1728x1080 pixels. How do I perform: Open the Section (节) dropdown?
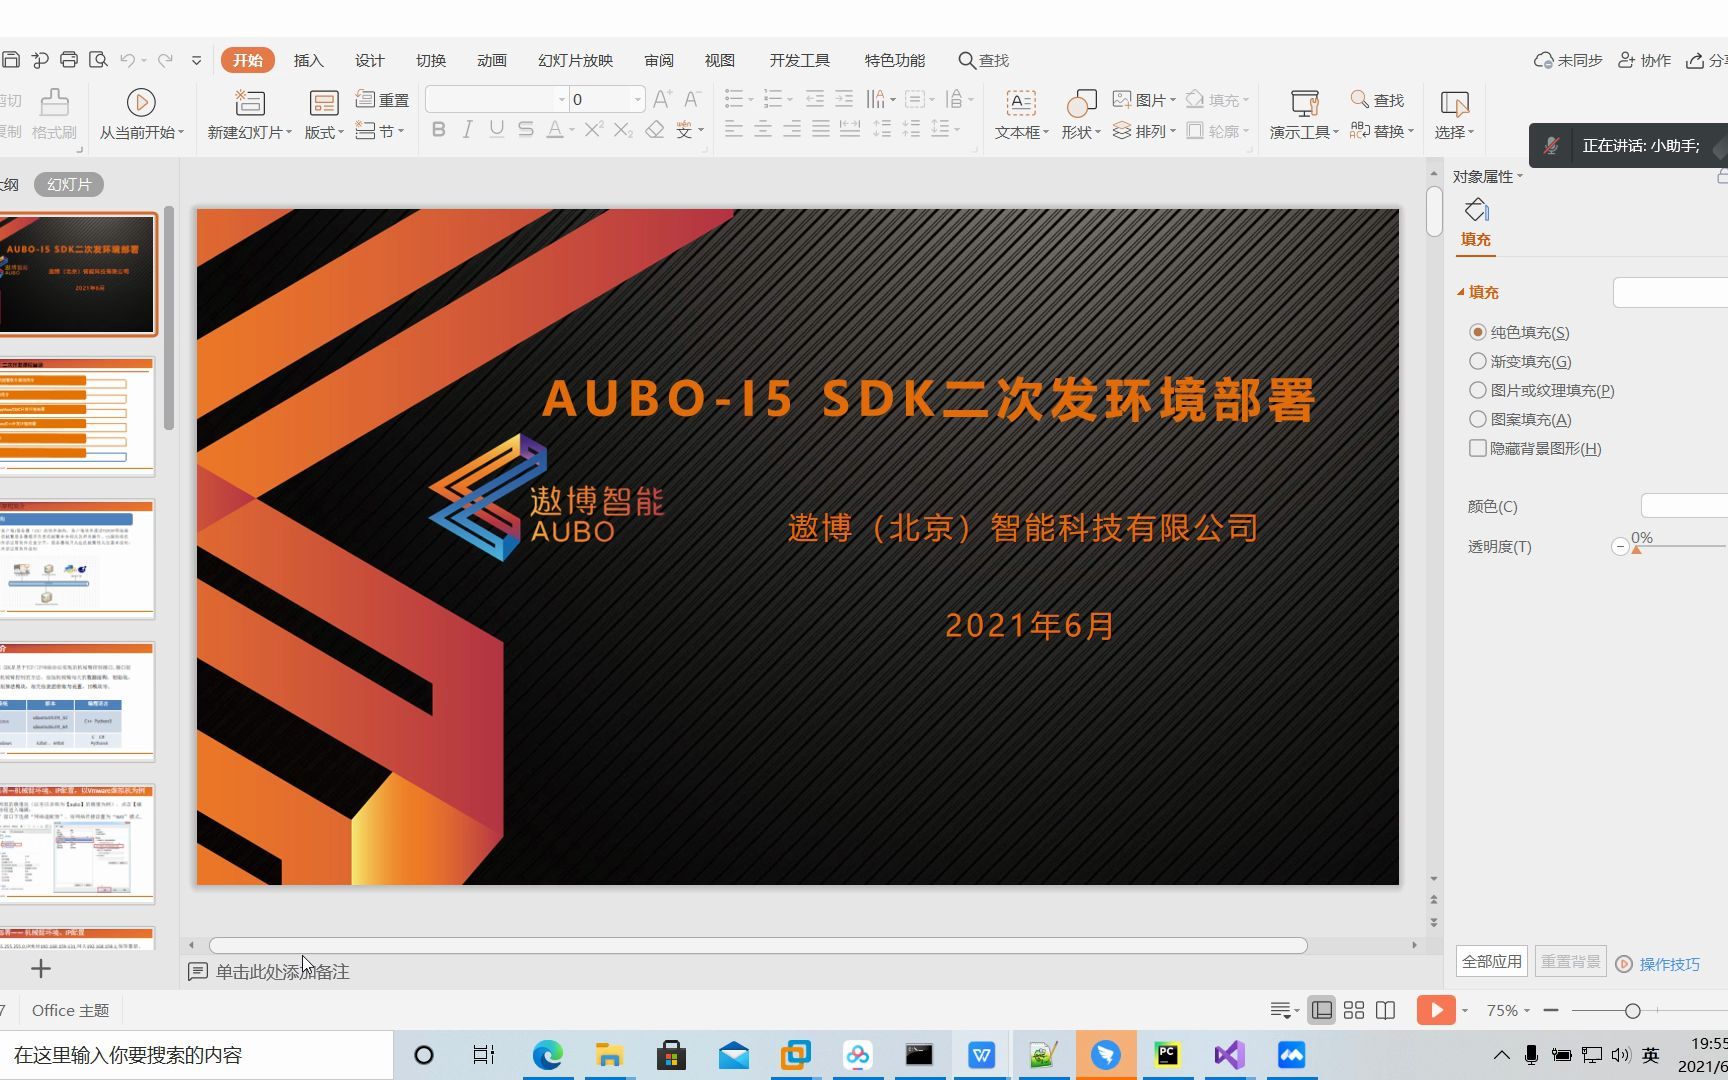point(380,131)
